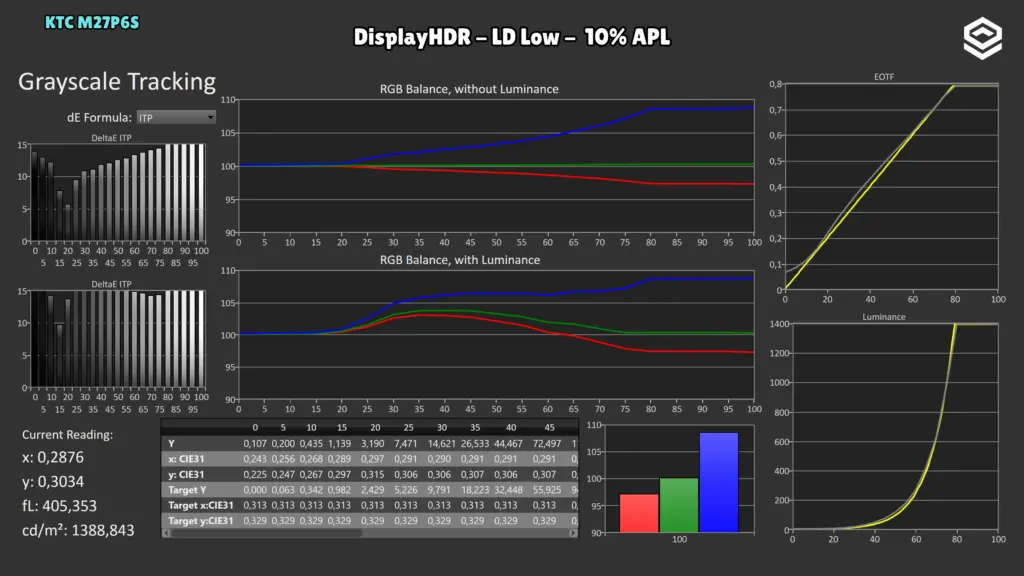Click the Target Y cell reading 32,448
1024x576 pixels.
[x=508, y=490]
